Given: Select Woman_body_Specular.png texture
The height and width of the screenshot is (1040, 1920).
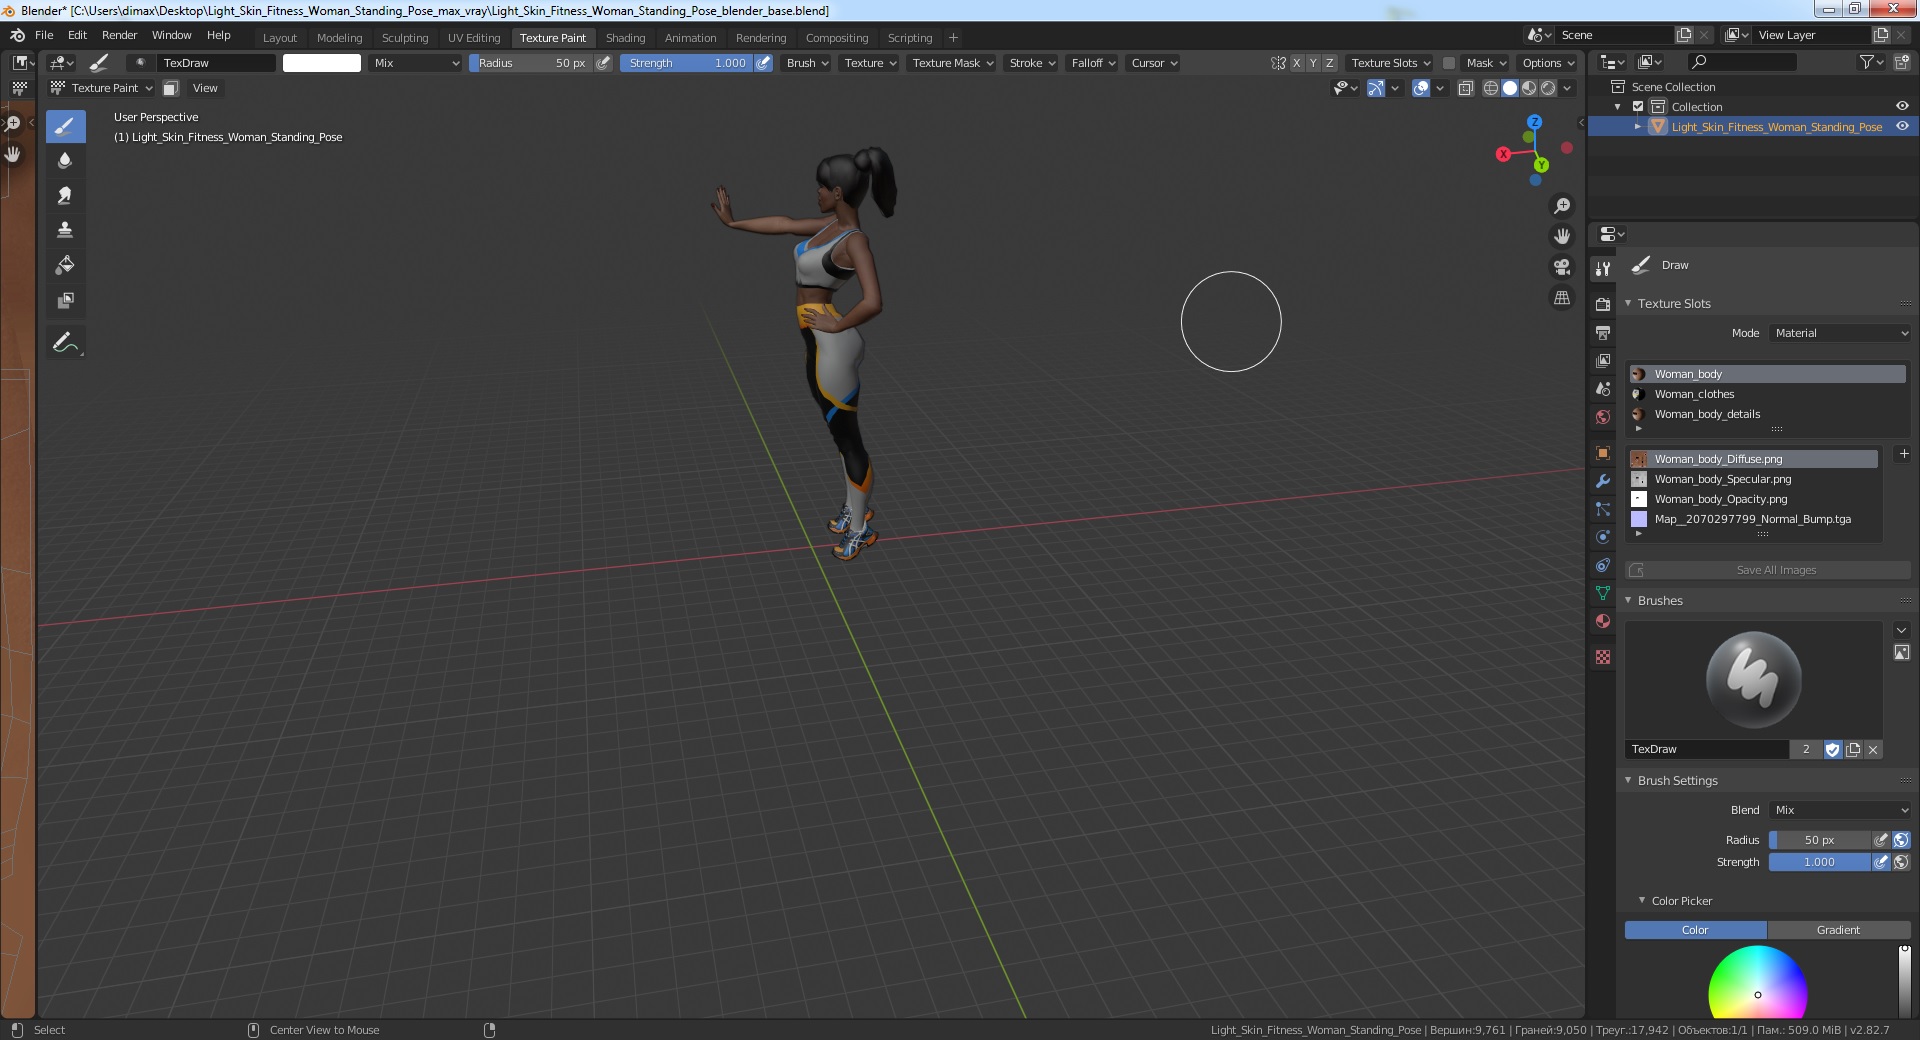Looking at the screenshot, I should [x=1753, y=479].
